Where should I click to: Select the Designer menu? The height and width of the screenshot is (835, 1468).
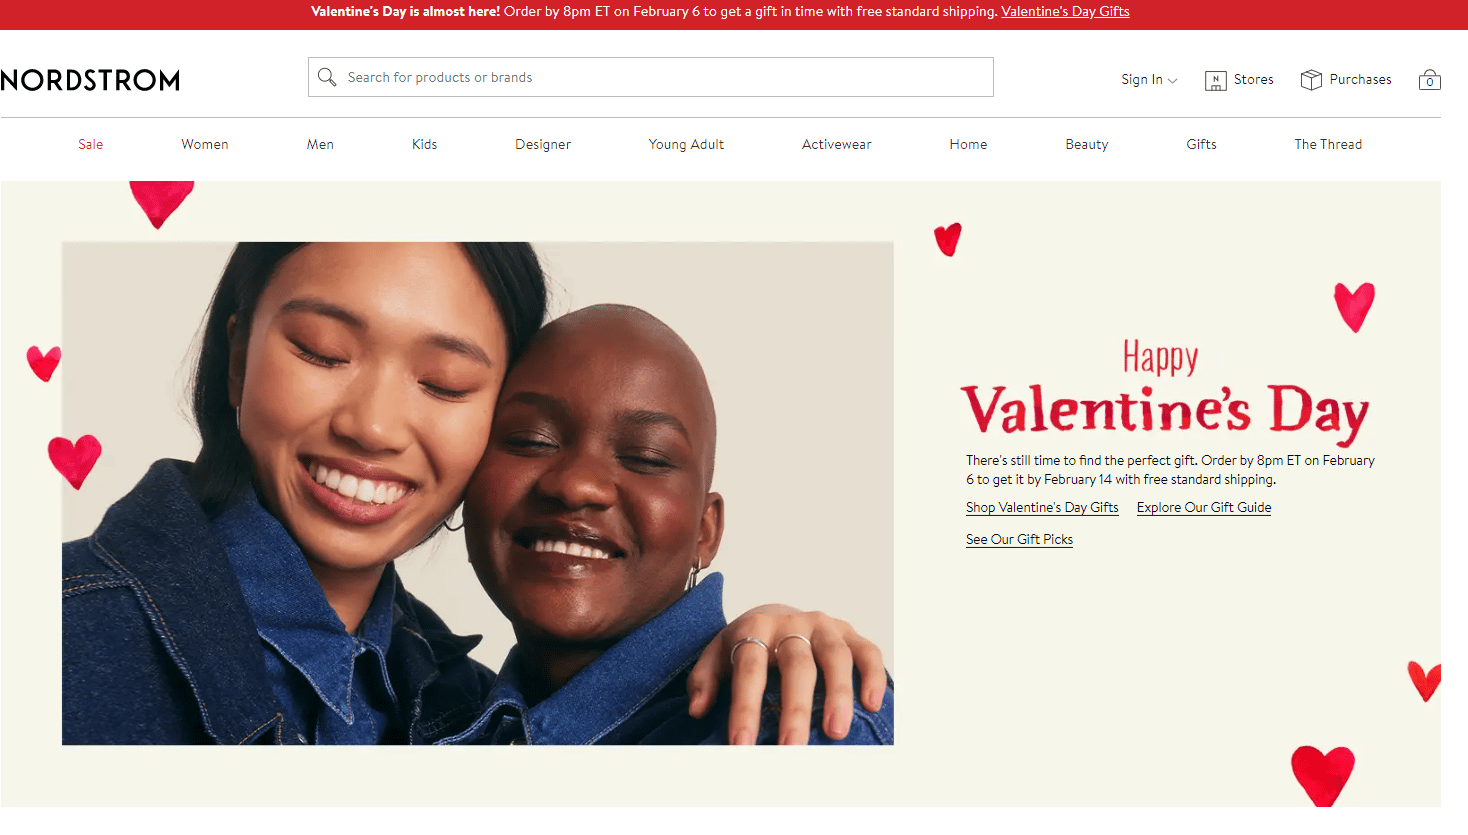point(543,145)
